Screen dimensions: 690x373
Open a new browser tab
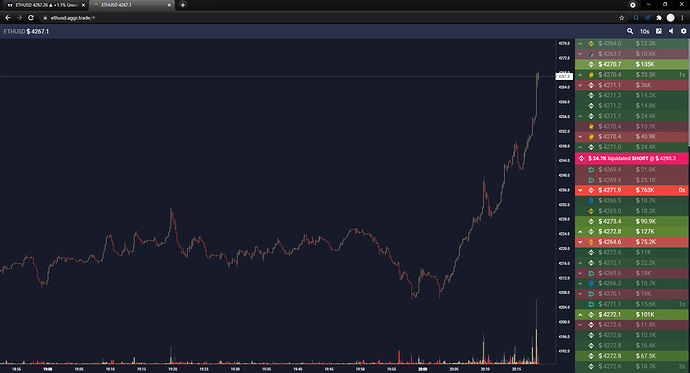(183, 5)
